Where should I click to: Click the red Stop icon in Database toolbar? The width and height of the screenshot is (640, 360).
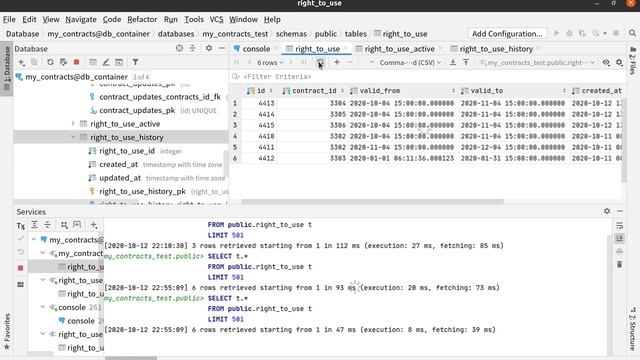pyautogui.click(x=76, y=62)
